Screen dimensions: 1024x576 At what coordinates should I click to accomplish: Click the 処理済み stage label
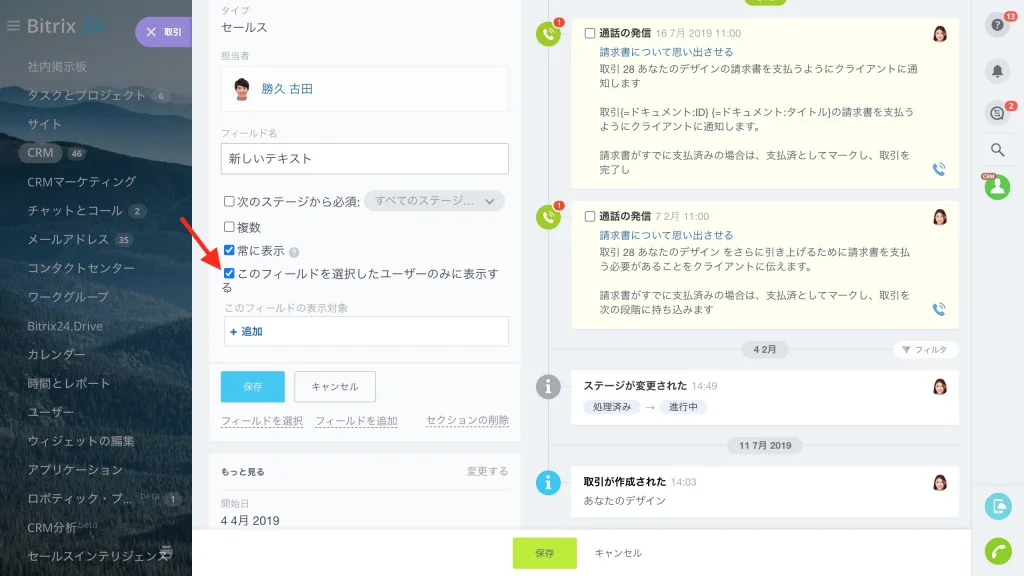612,407
